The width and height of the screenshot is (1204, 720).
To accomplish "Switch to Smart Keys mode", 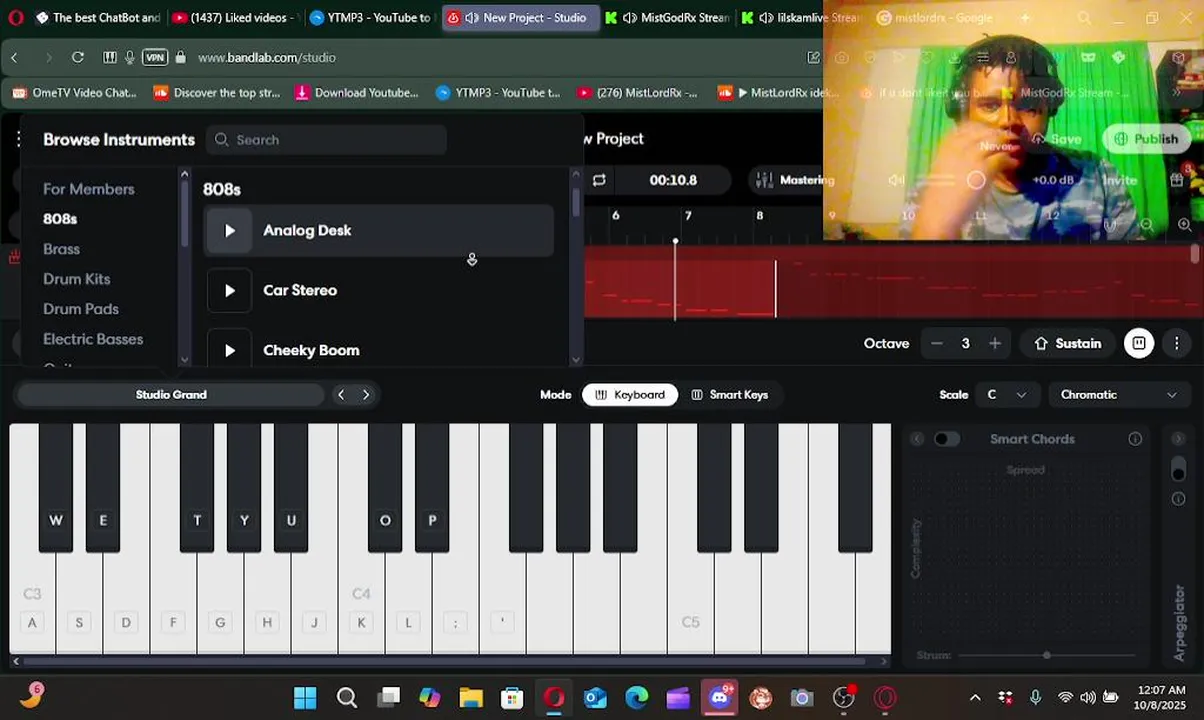I will click(x=730, y=395).
